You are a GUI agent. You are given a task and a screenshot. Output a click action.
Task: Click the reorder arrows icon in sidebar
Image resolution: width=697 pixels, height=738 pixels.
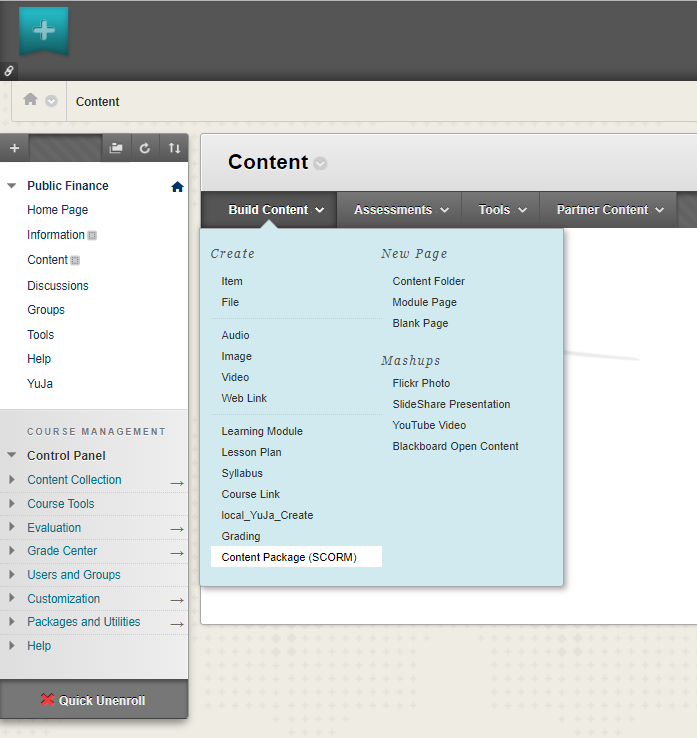coord(174,148)
